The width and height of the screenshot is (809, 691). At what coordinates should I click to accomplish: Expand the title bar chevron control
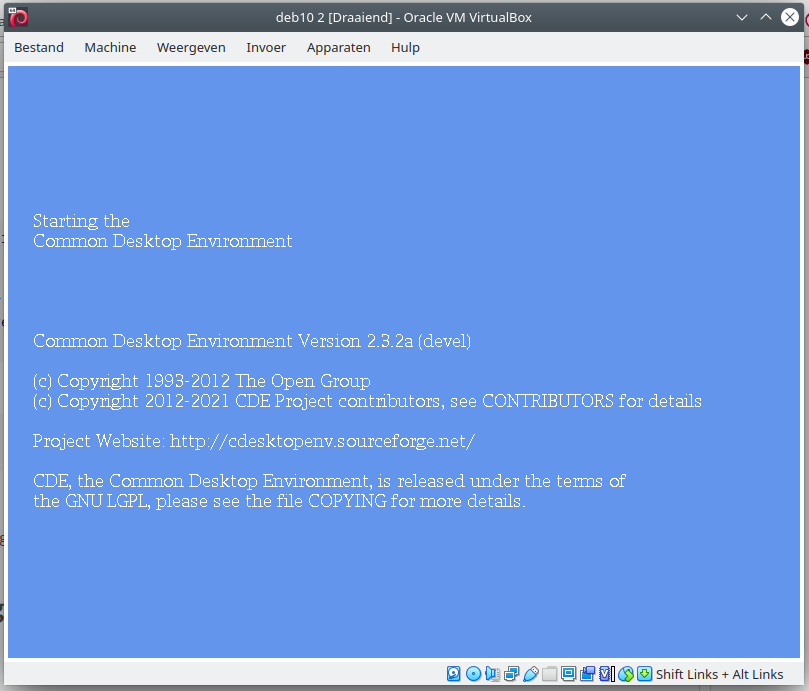(x=742, y=16)
